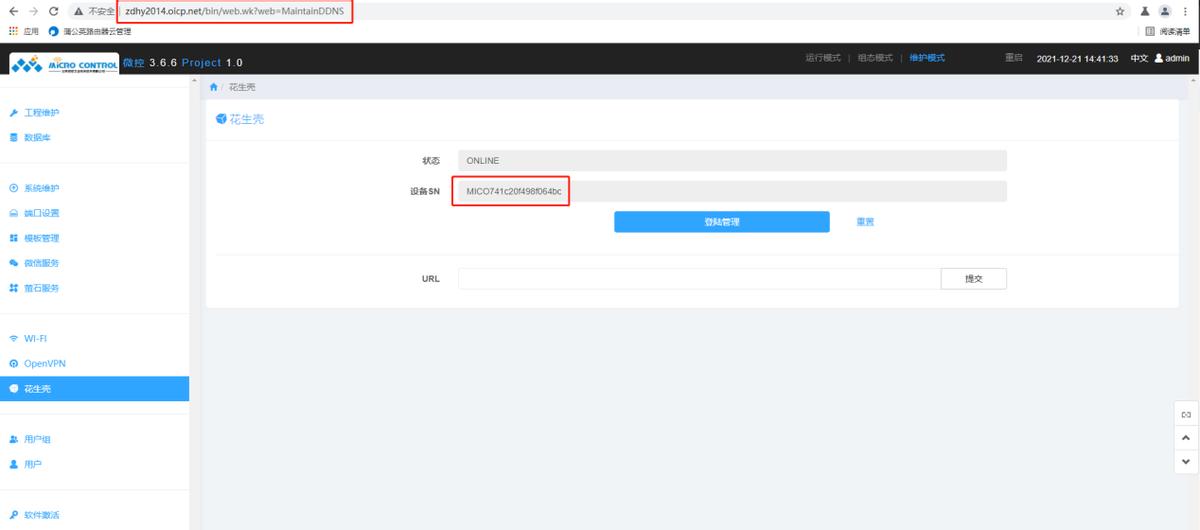The image size is (1200, 530).
Task: Open the 应用 apps grid shortcut
Action: pos(24,31)
